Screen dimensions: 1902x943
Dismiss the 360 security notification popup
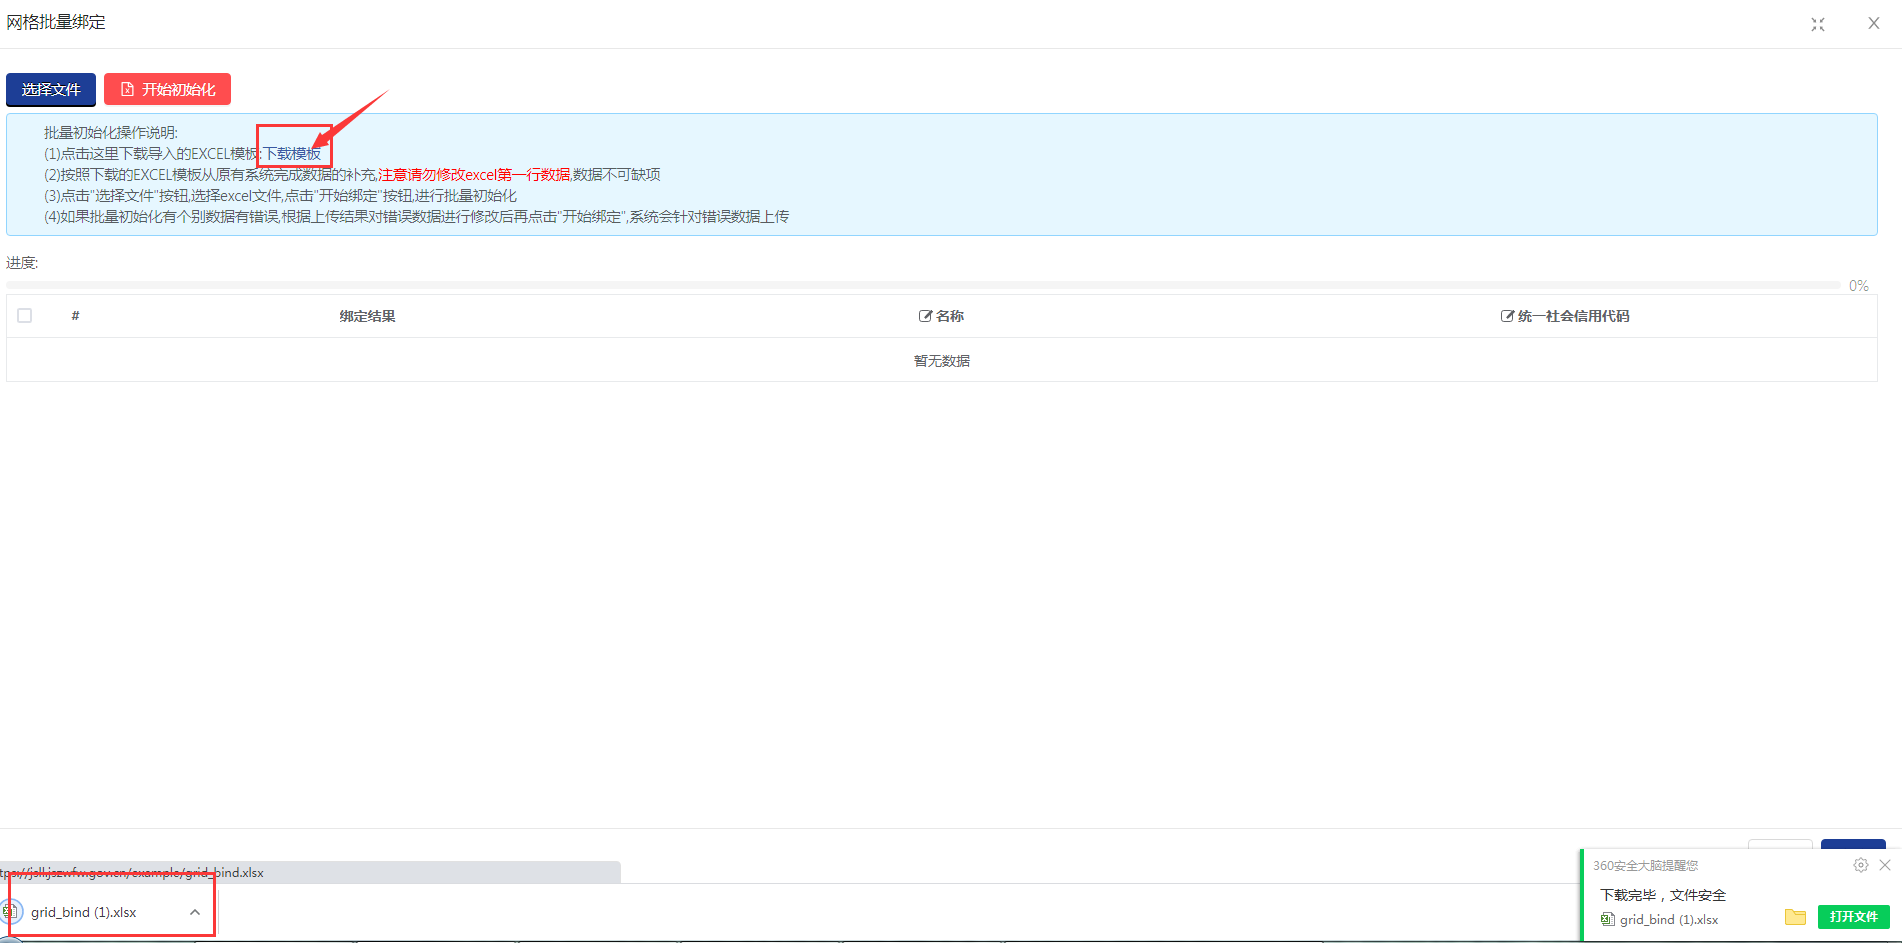click(x=1885, y=865)
